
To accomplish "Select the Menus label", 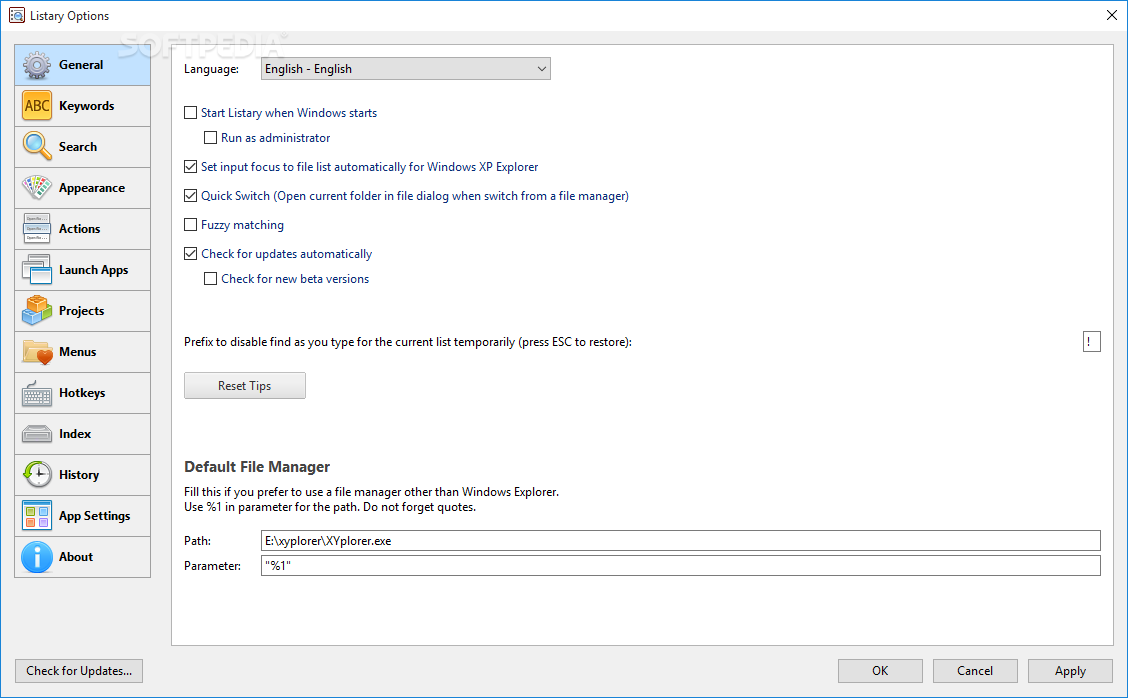I will (x=78, y=352).
